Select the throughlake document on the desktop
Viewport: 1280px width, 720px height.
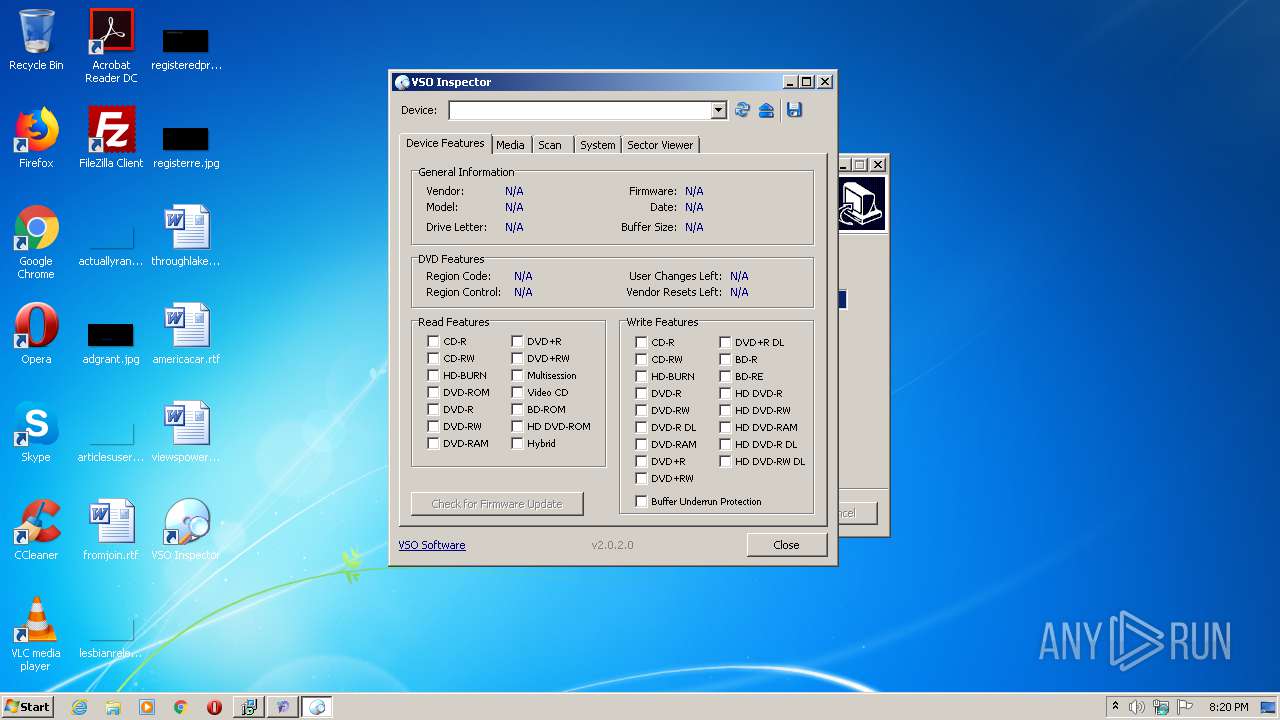pos(186,236)
